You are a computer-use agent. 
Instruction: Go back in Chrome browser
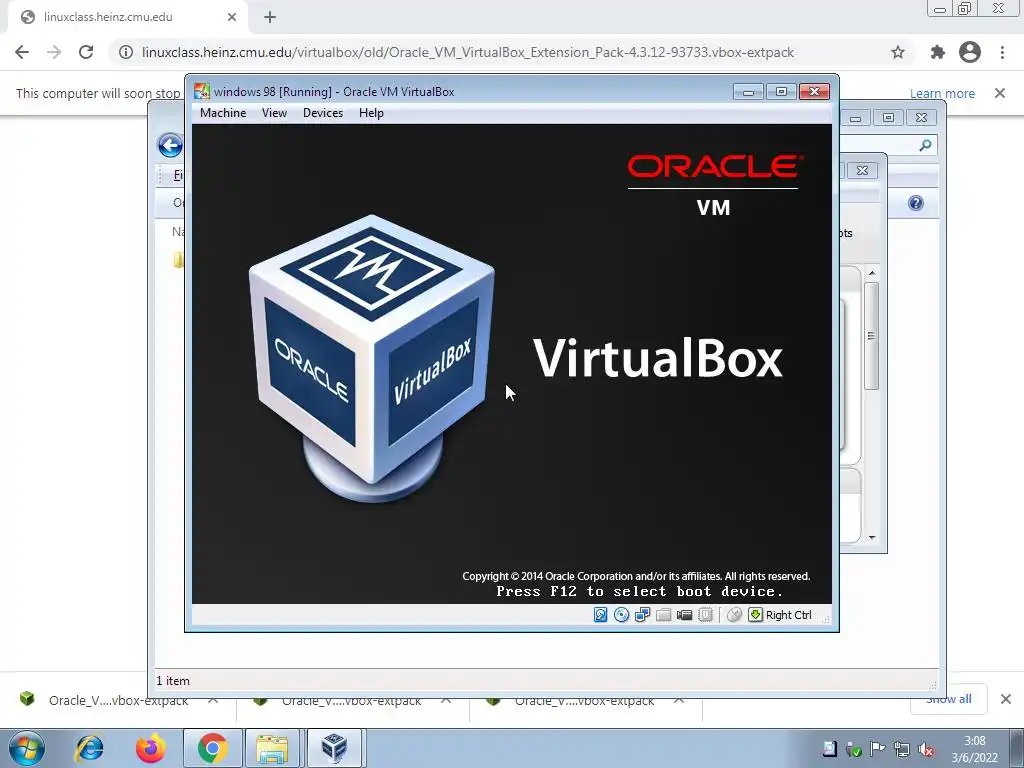coord(22,52)
